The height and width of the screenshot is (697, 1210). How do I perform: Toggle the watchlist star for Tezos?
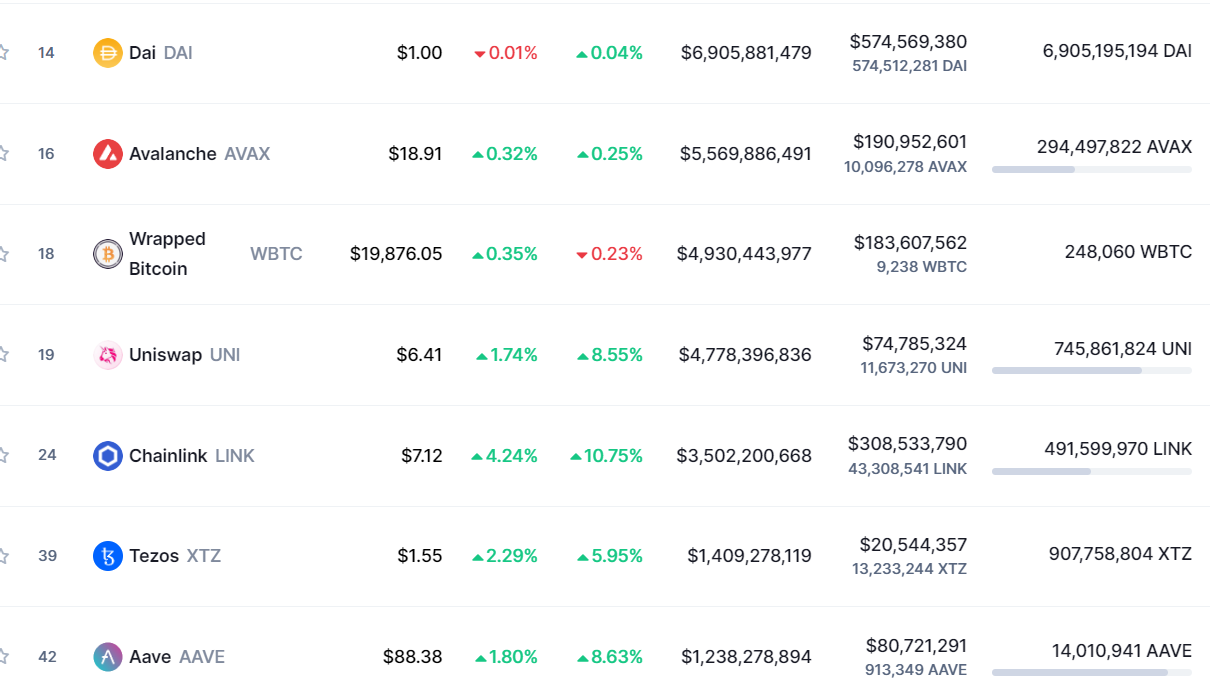pyautogui.click(x=3, y=555)
